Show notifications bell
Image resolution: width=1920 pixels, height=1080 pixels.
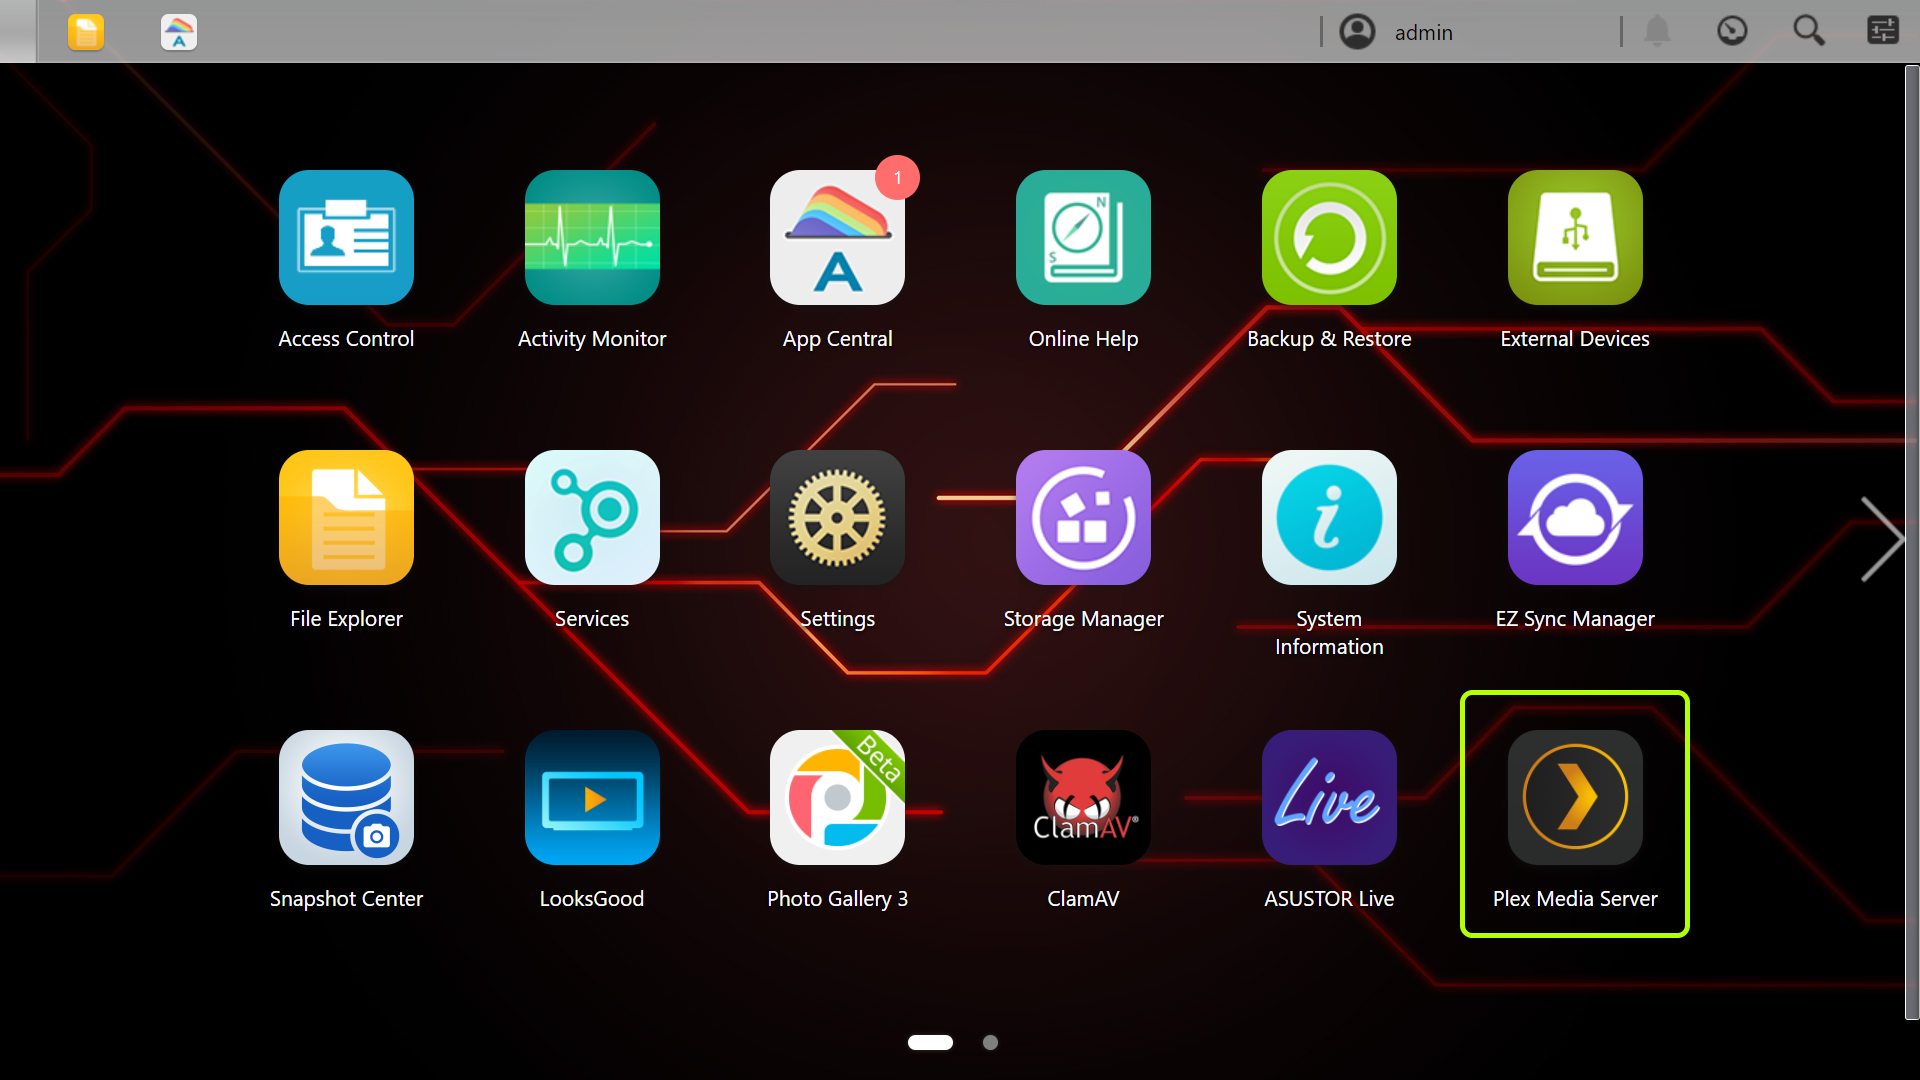tap(1657, 31)
